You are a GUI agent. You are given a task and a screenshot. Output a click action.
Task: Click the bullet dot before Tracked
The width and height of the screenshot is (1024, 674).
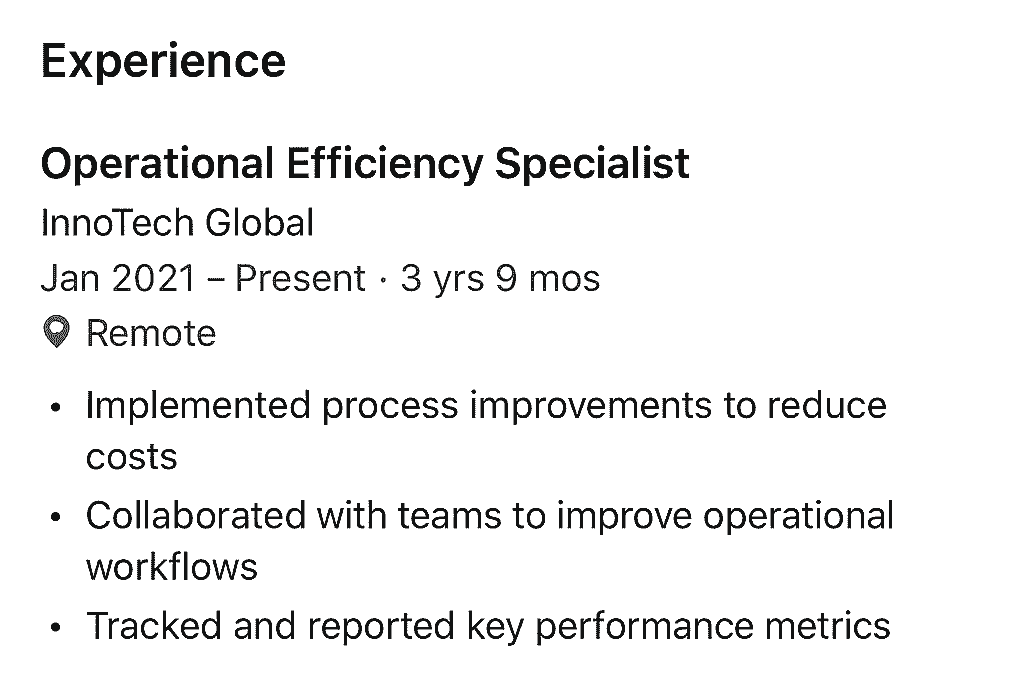coord(56,628)
